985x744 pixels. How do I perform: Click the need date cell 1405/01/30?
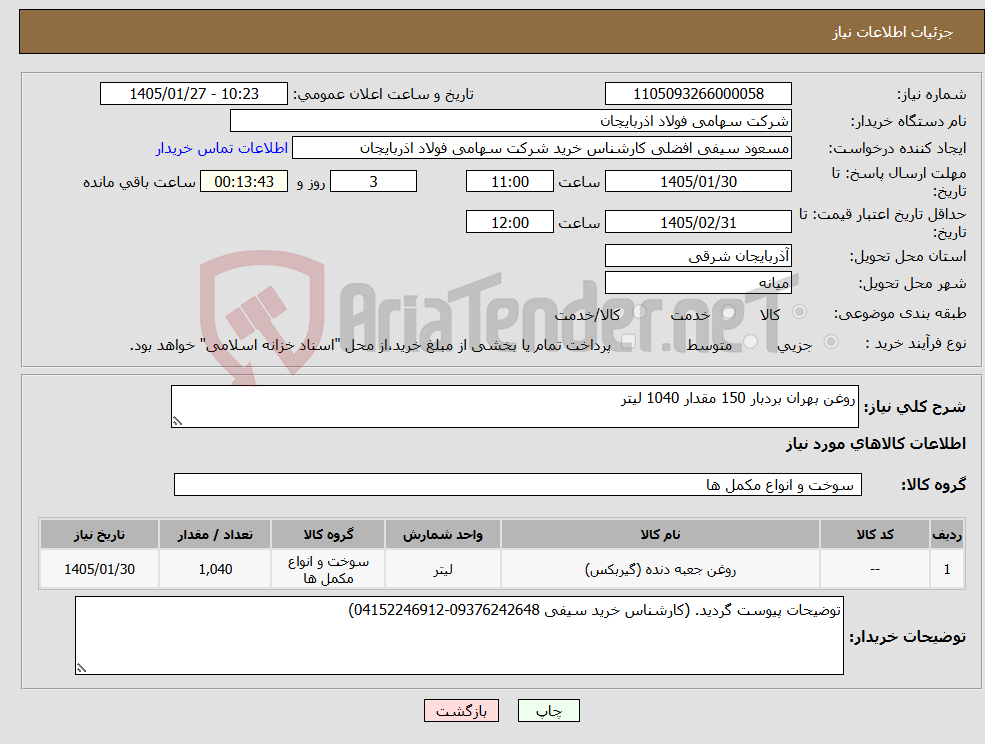[x=99, y=569]
